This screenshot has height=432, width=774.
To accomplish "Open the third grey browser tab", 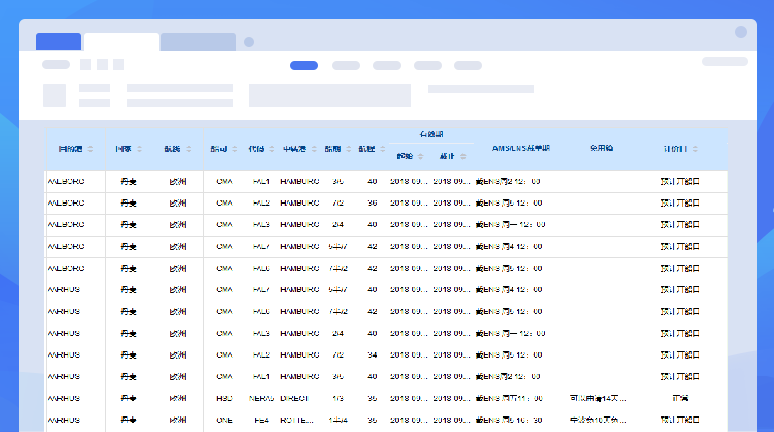I will (198, 41).
